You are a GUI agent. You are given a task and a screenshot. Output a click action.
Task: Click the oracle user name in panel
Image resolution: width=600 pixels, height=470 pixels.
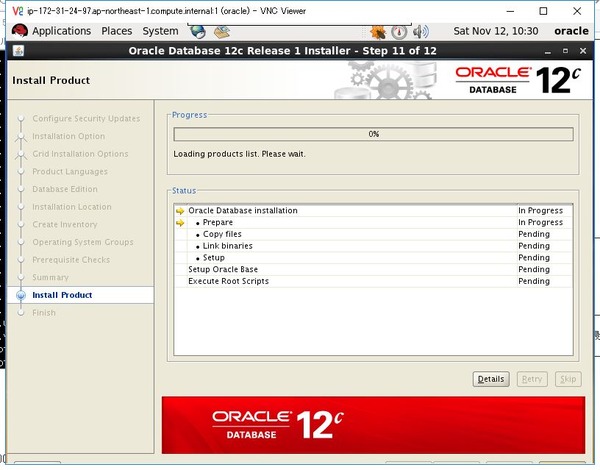(x=571, y=31)
